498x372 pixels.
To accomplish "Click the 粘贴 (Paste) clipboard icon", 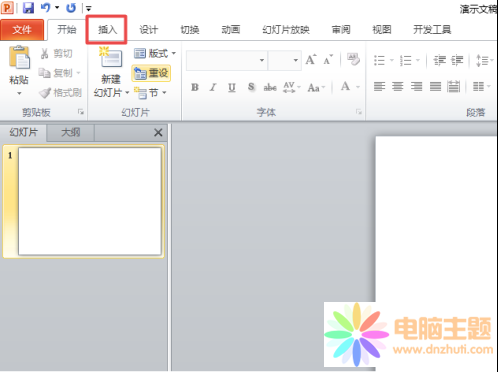I will (19, 58).
